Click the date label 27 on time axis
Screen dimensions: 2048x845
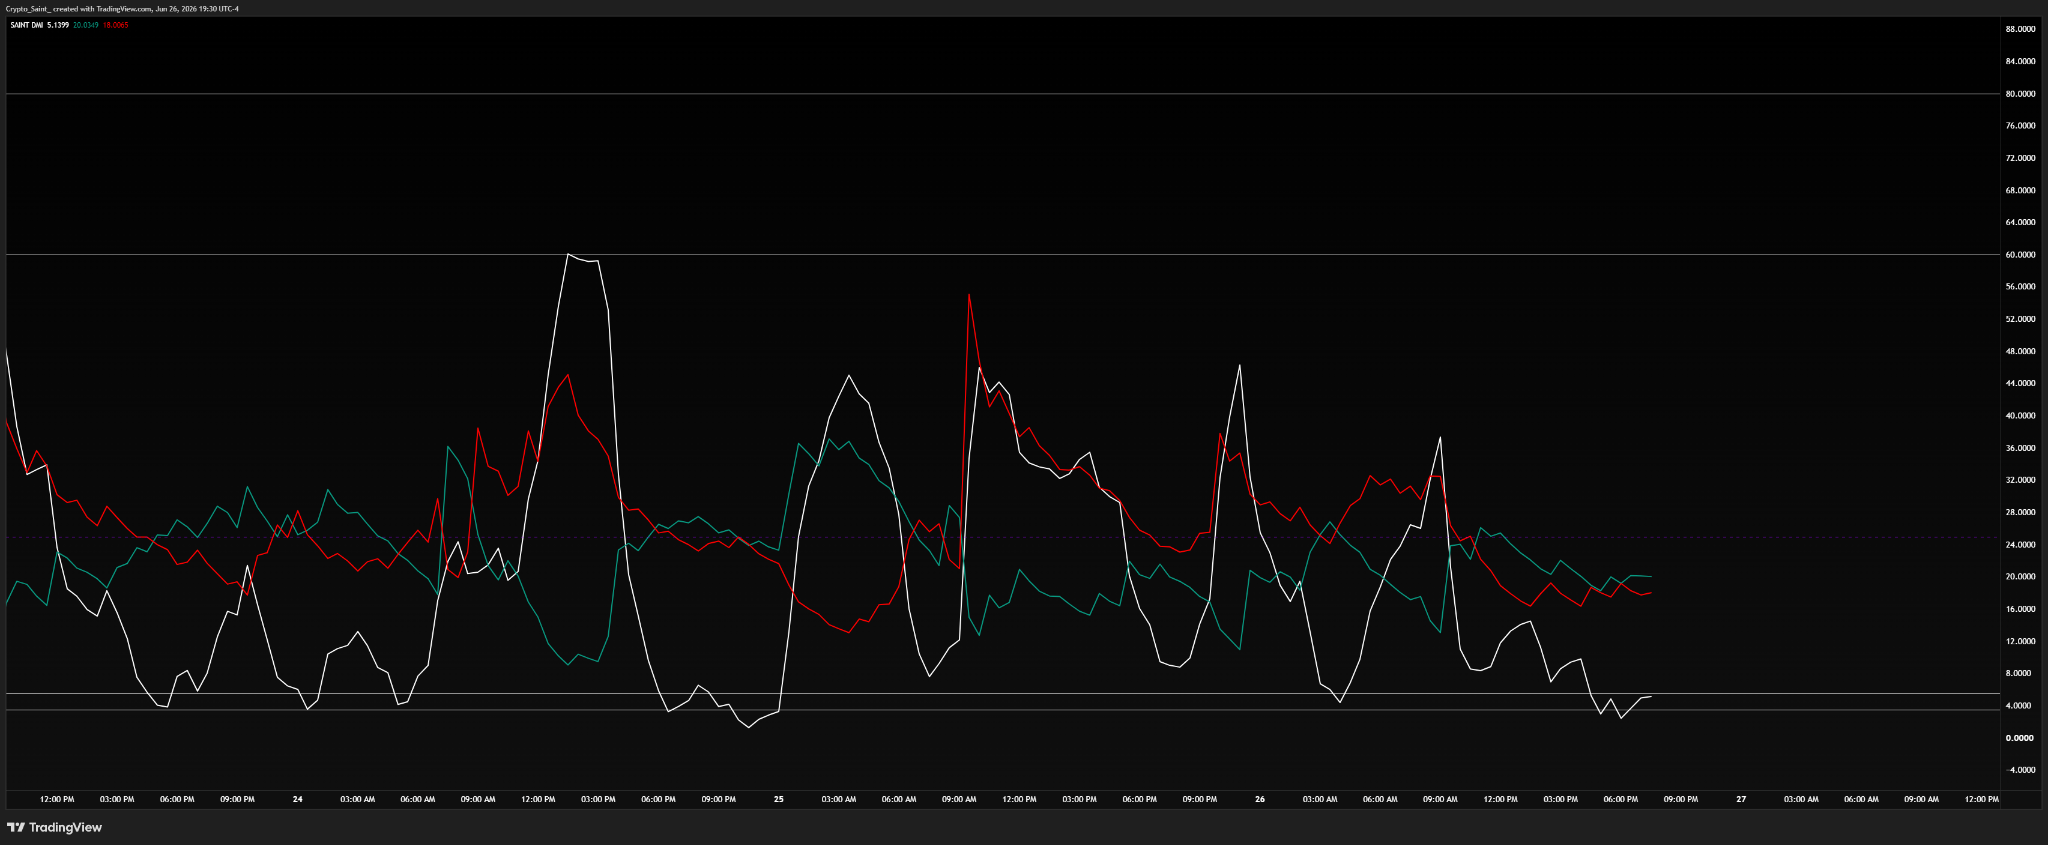pos(1741,799)
